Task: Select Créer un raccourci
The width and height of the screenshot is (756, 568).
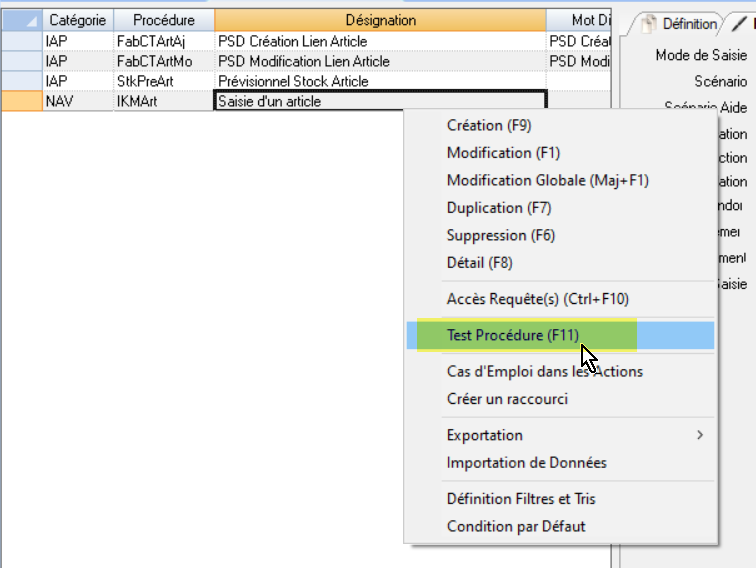Action: click(x=507, y=399)
